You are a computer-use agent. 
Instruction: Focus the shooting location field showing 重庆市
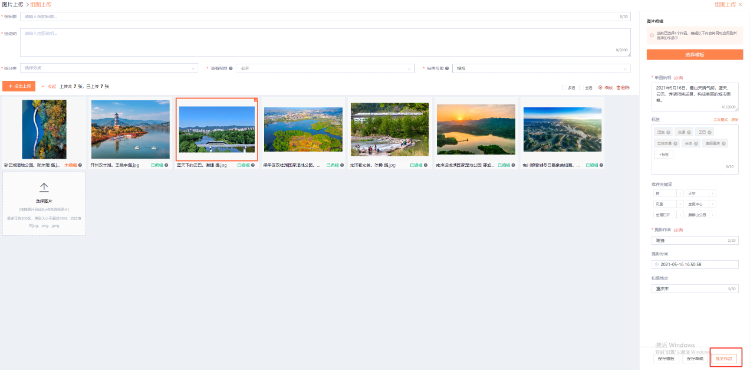[x=695, y=289]
